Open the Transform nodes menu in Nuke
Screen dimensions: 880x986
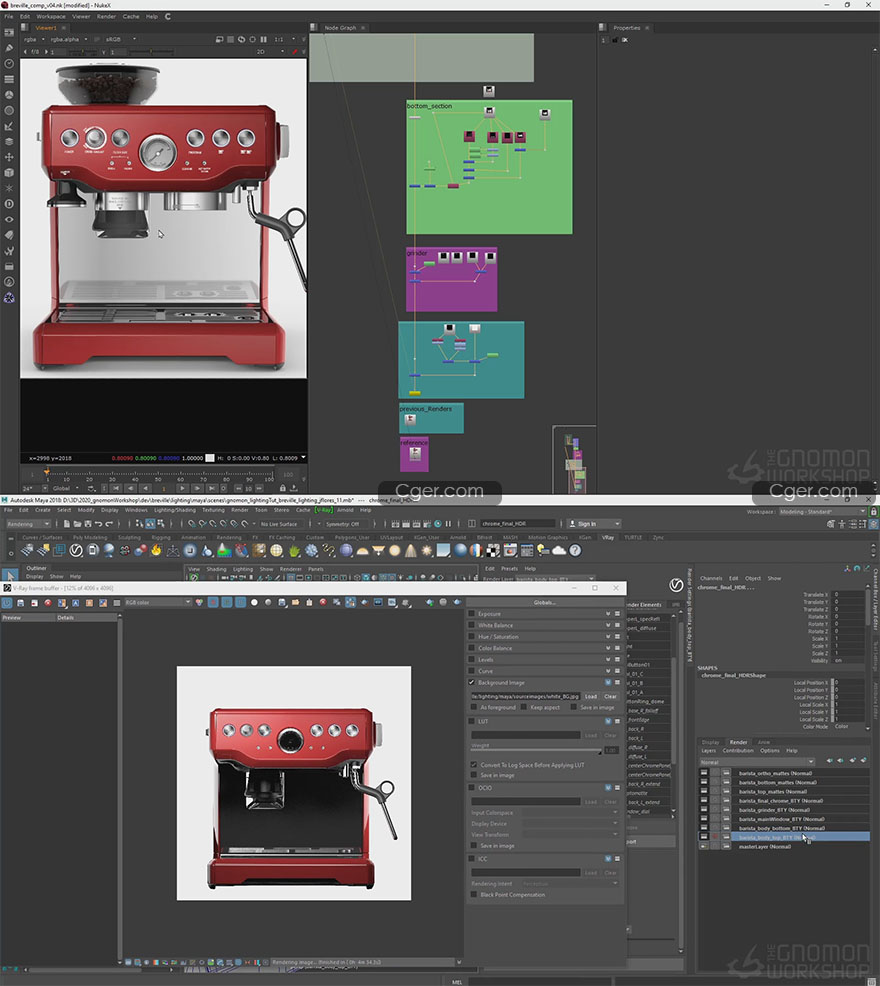pos(9,157)
